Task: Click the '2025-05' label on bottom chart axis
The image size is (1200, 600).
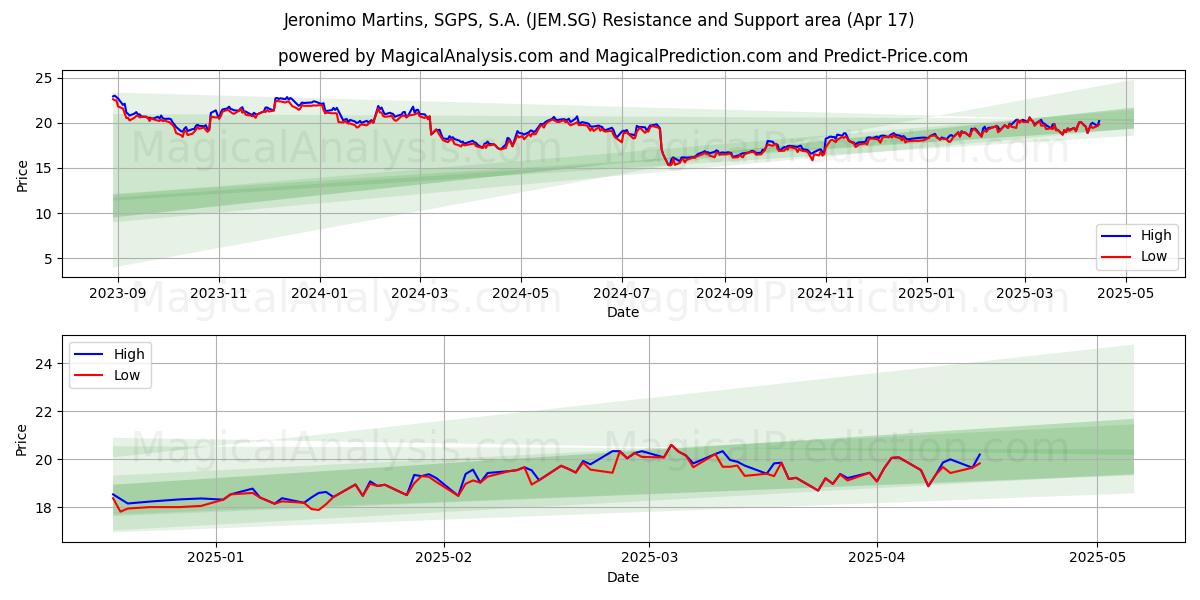Action: (1097, 558)
